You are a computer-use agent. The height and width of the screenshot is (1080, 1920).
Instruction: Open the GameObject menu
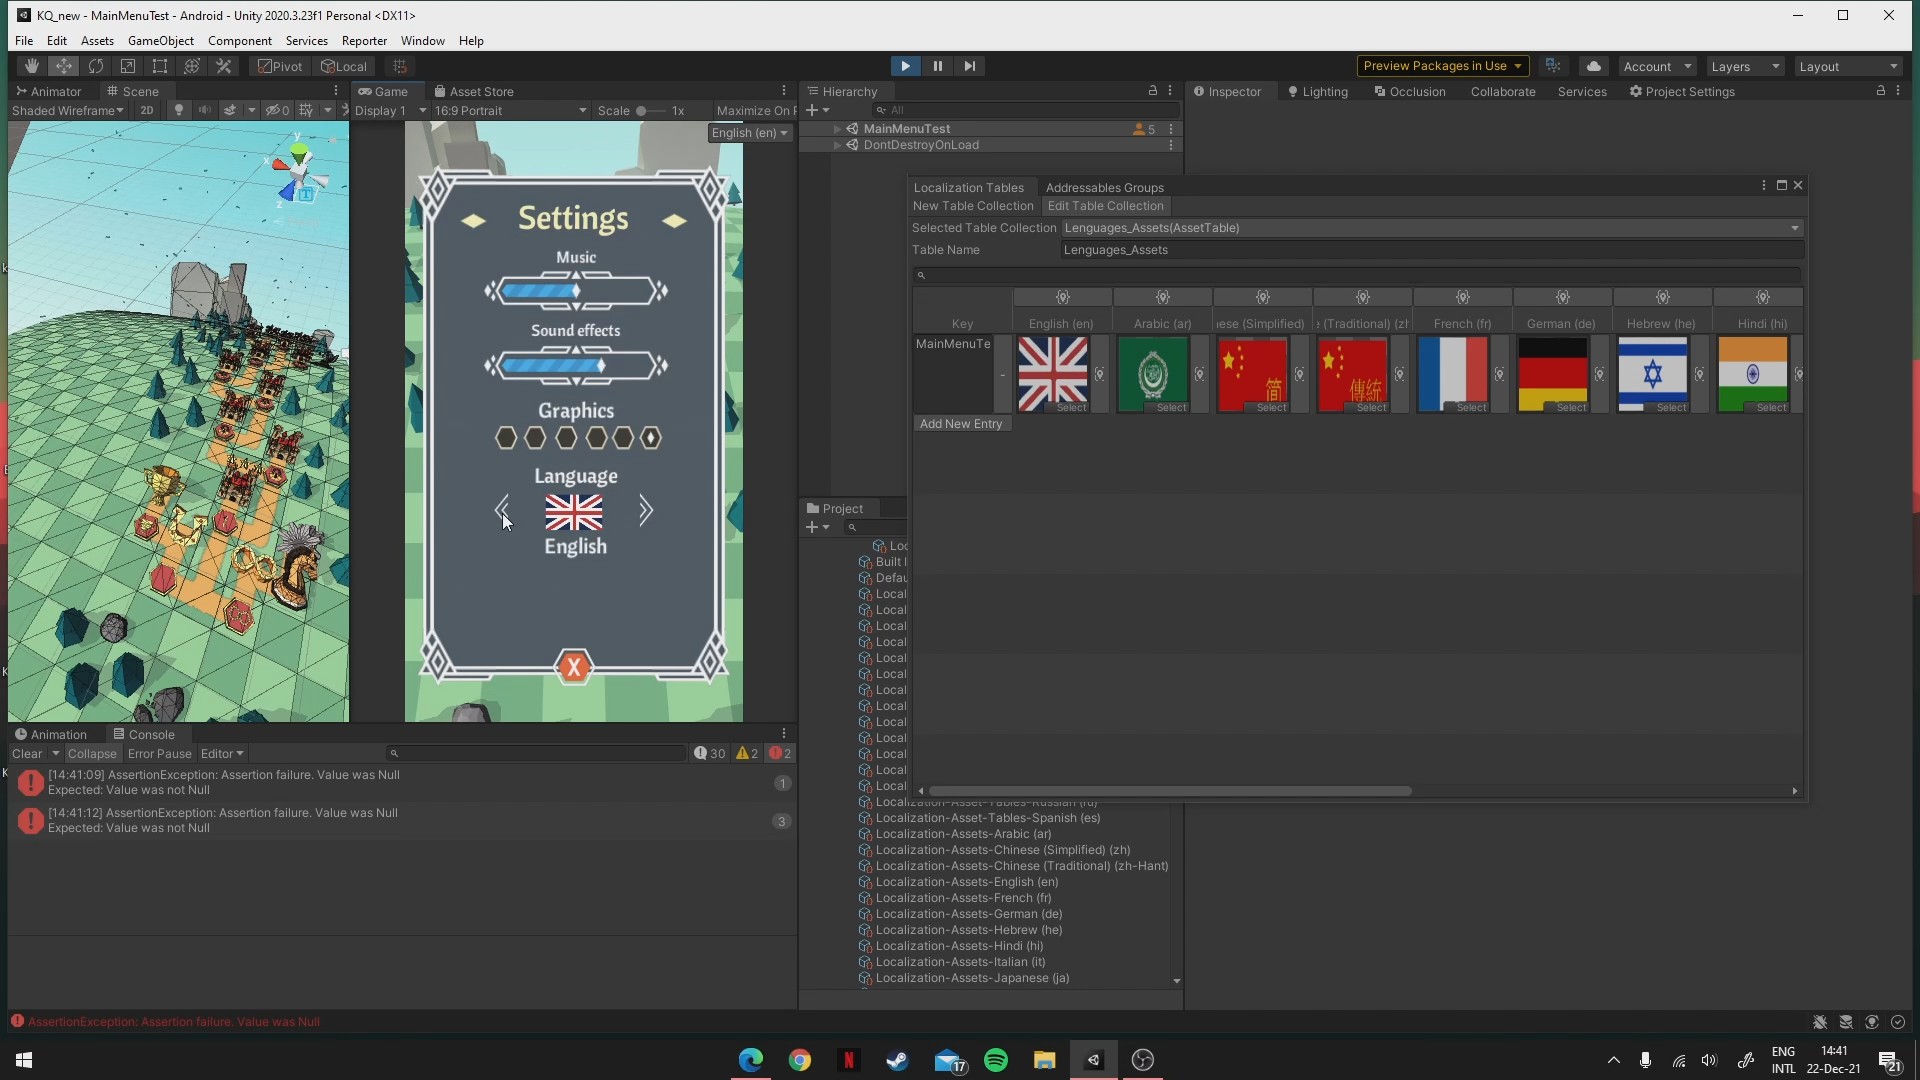pyautogui.click(x=160, y=41)
